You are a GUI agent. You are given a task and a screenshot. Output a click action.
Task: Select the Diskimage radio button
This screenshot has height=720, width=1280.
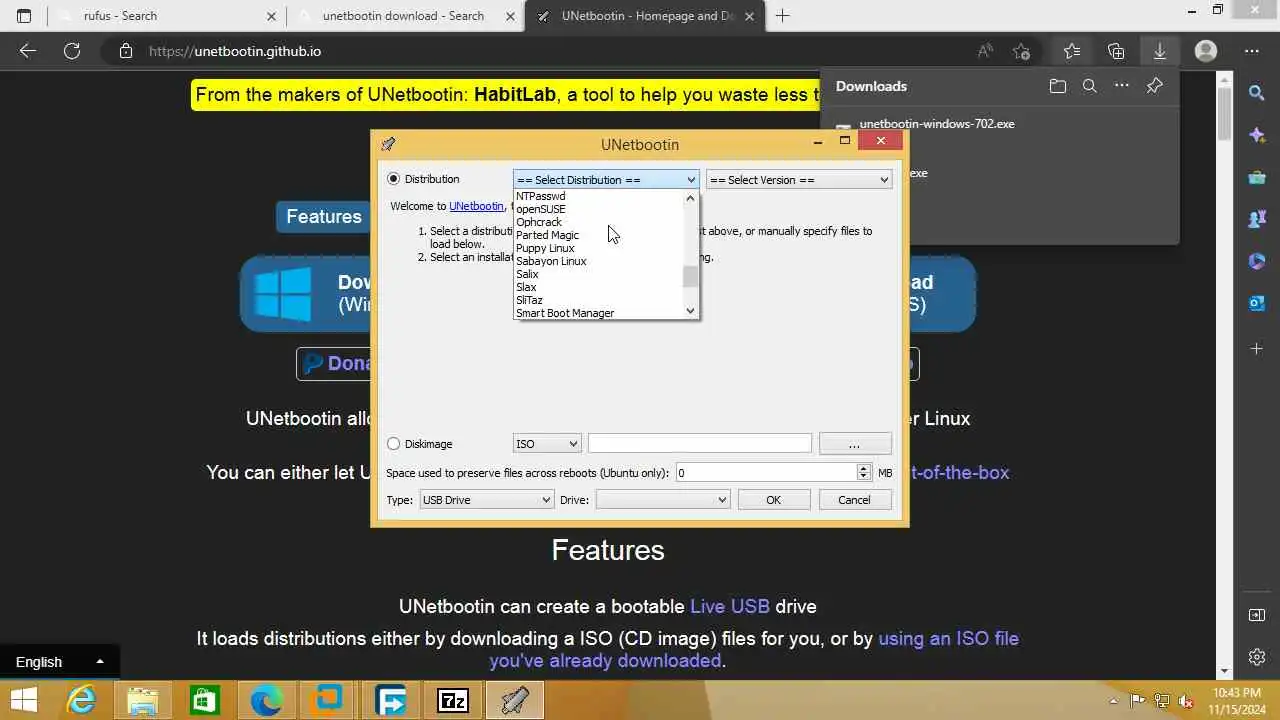(393, 444)
